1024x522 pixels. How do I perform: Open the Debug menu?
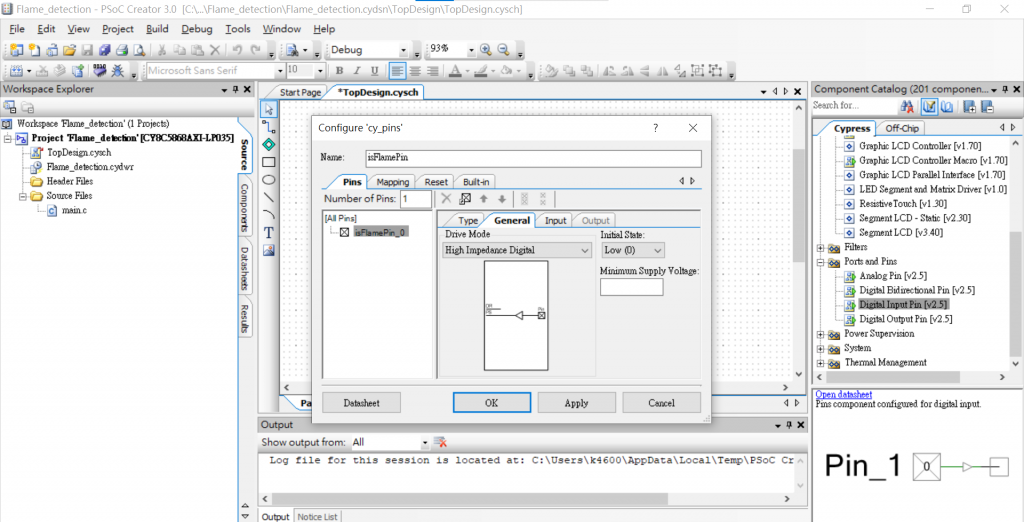(x=197, y=29)
